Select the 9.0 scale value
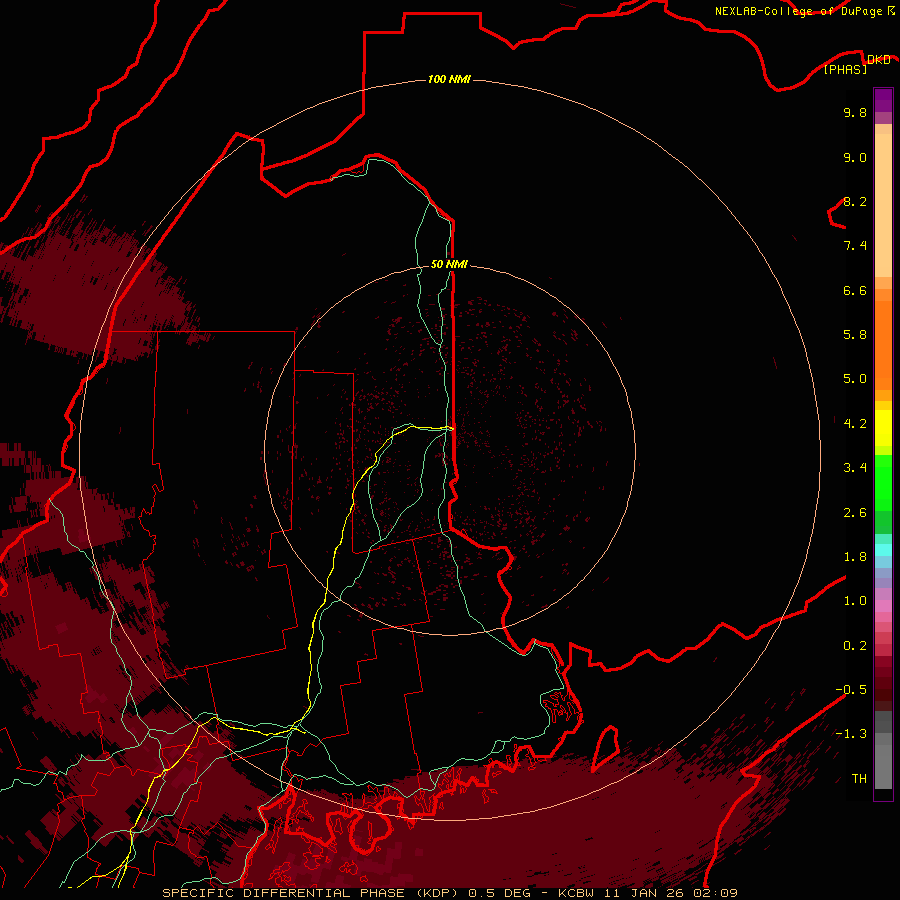The height and width of the screenshot is (900, 900). click(855, 157)
